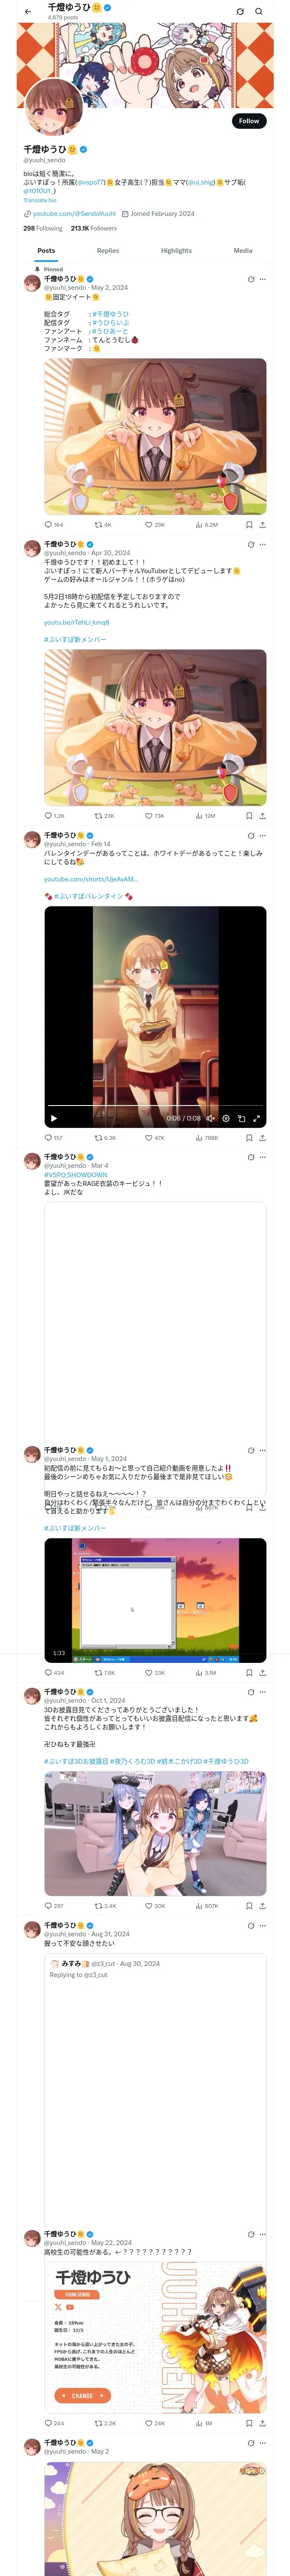
Task: Go back using the top arrow
Action: coord(28,12)
